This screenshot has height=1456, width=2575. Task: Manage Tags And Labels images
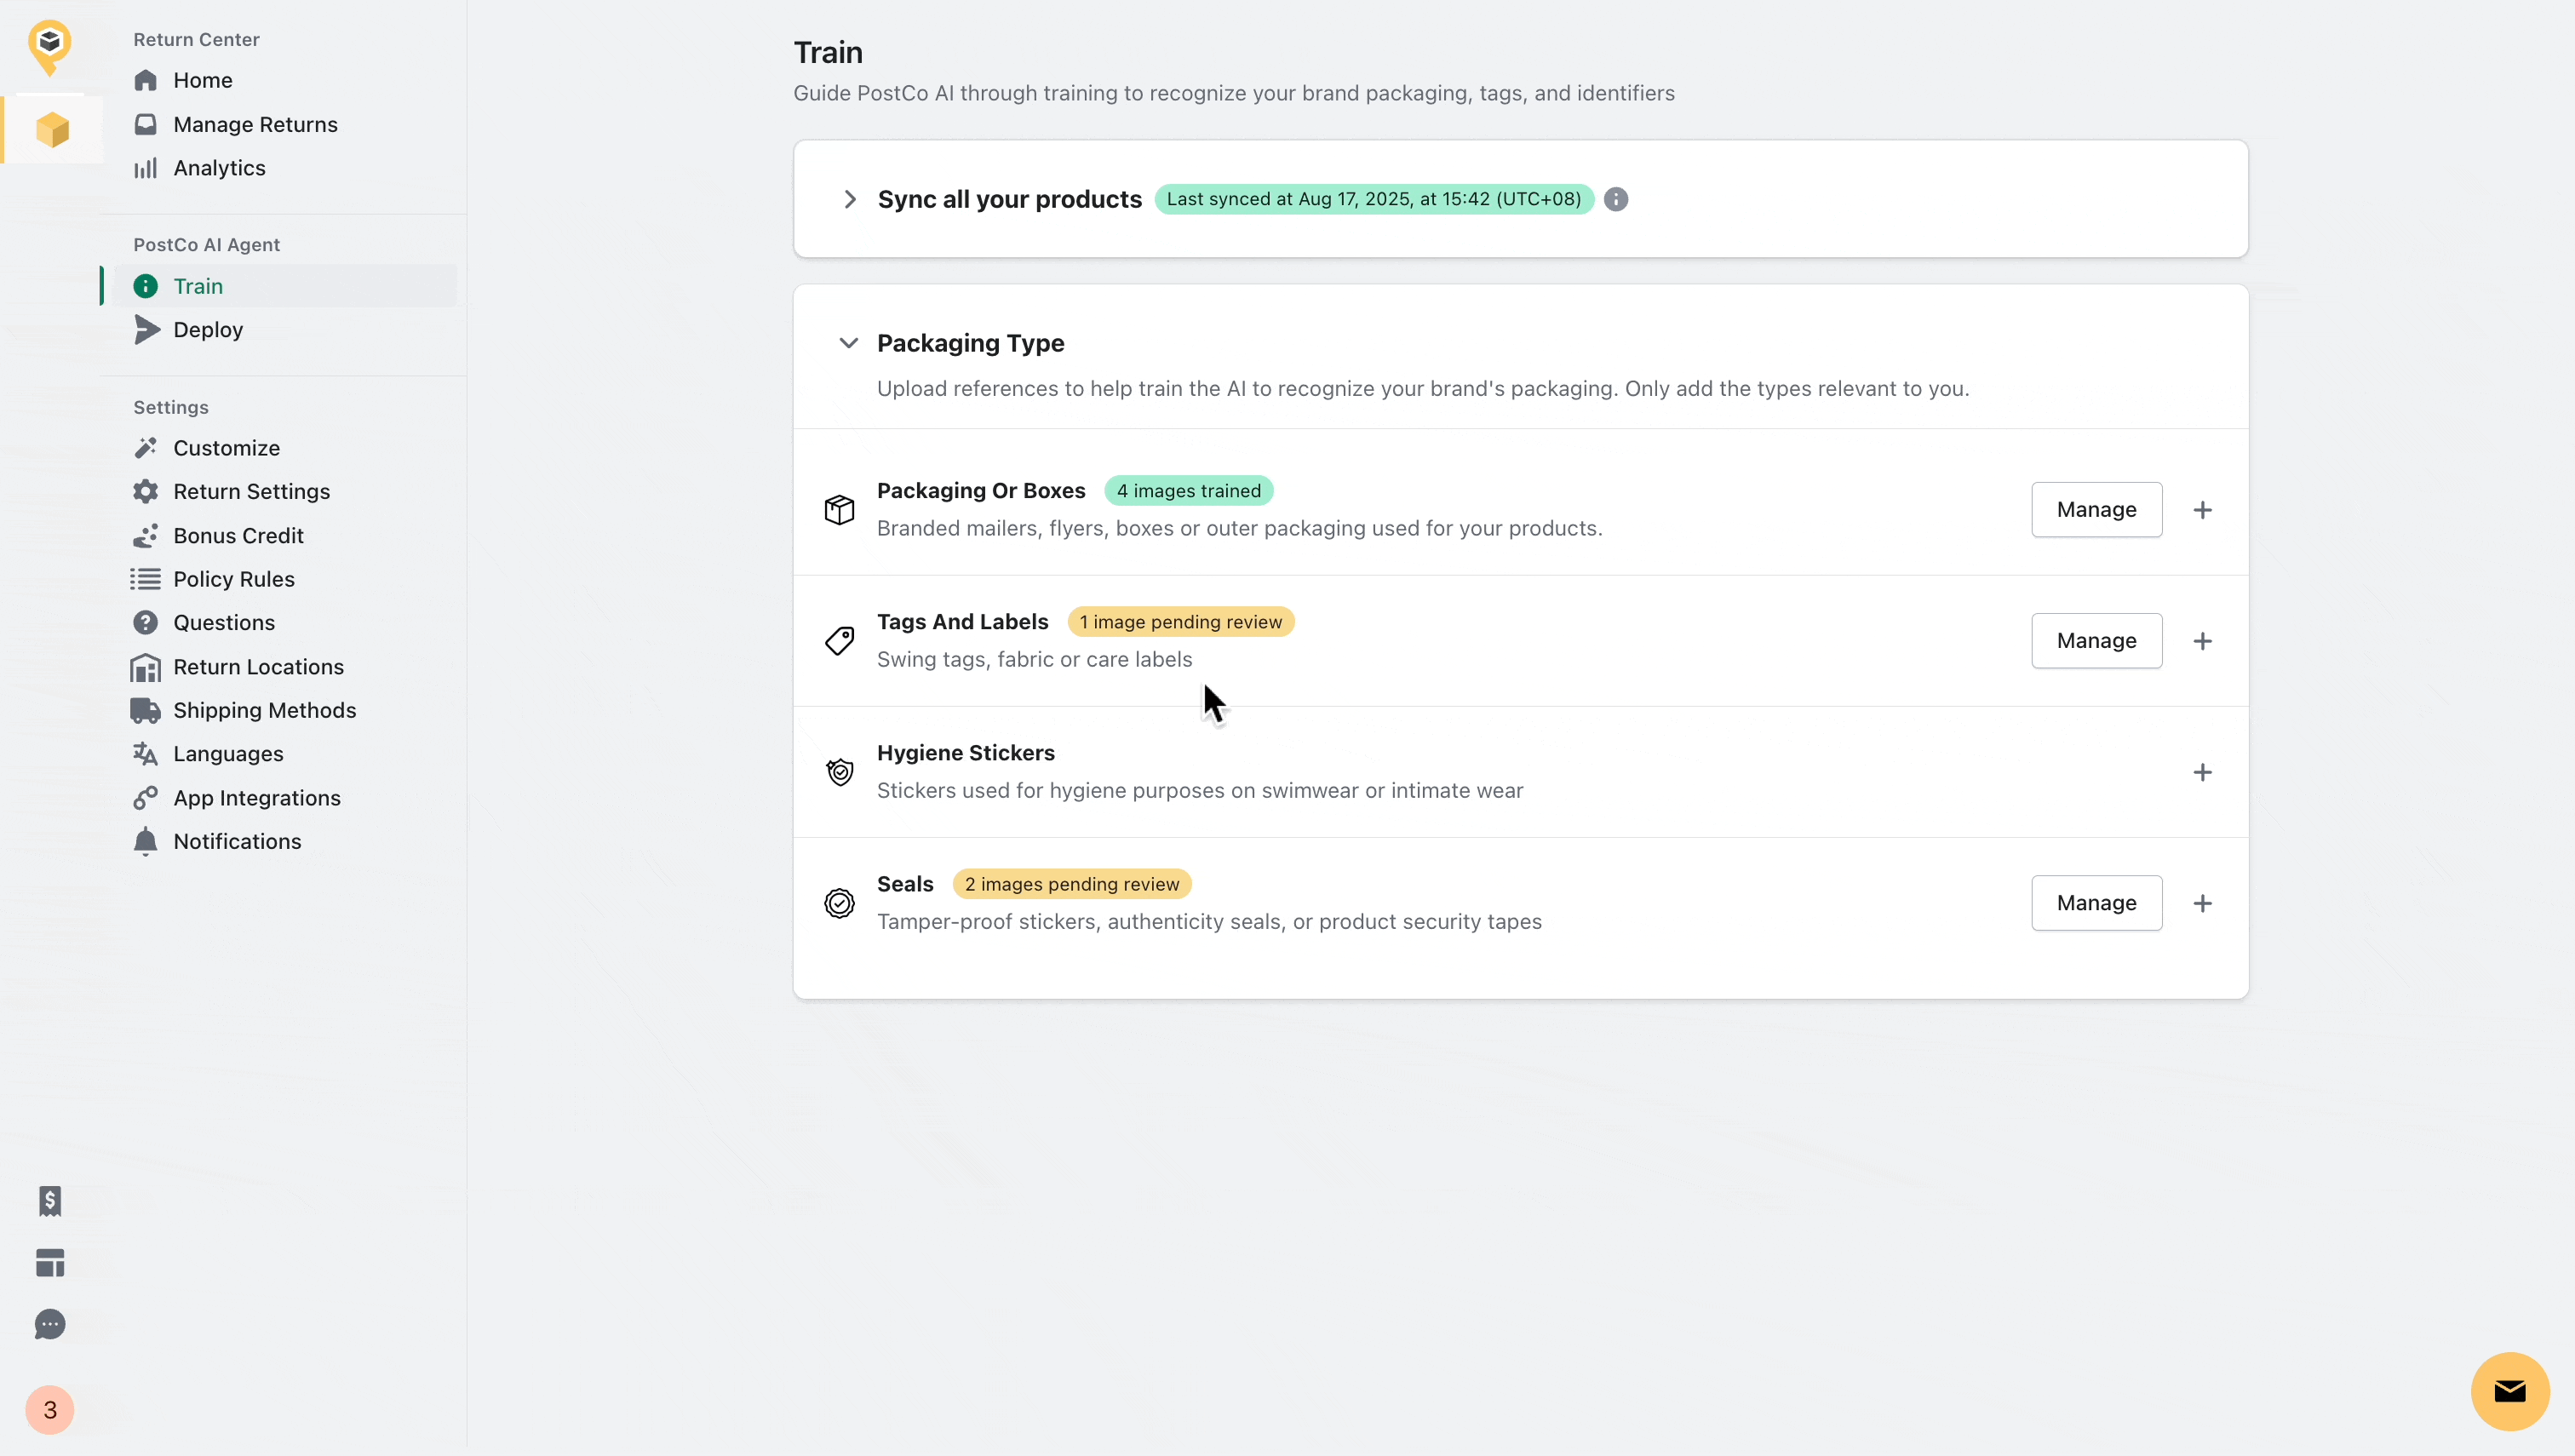tap(2097, 641)
